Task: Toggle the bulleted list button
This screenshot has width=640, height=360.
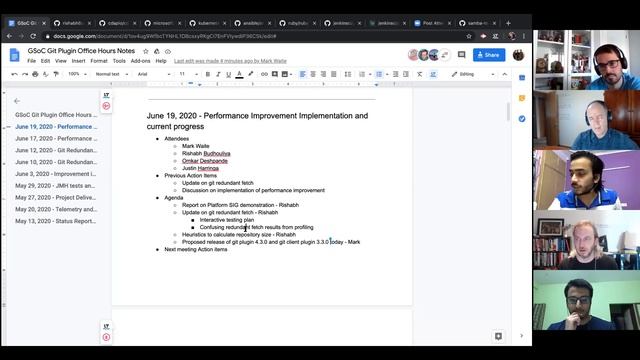Action: pyautogui.click(x=379, y=74)
